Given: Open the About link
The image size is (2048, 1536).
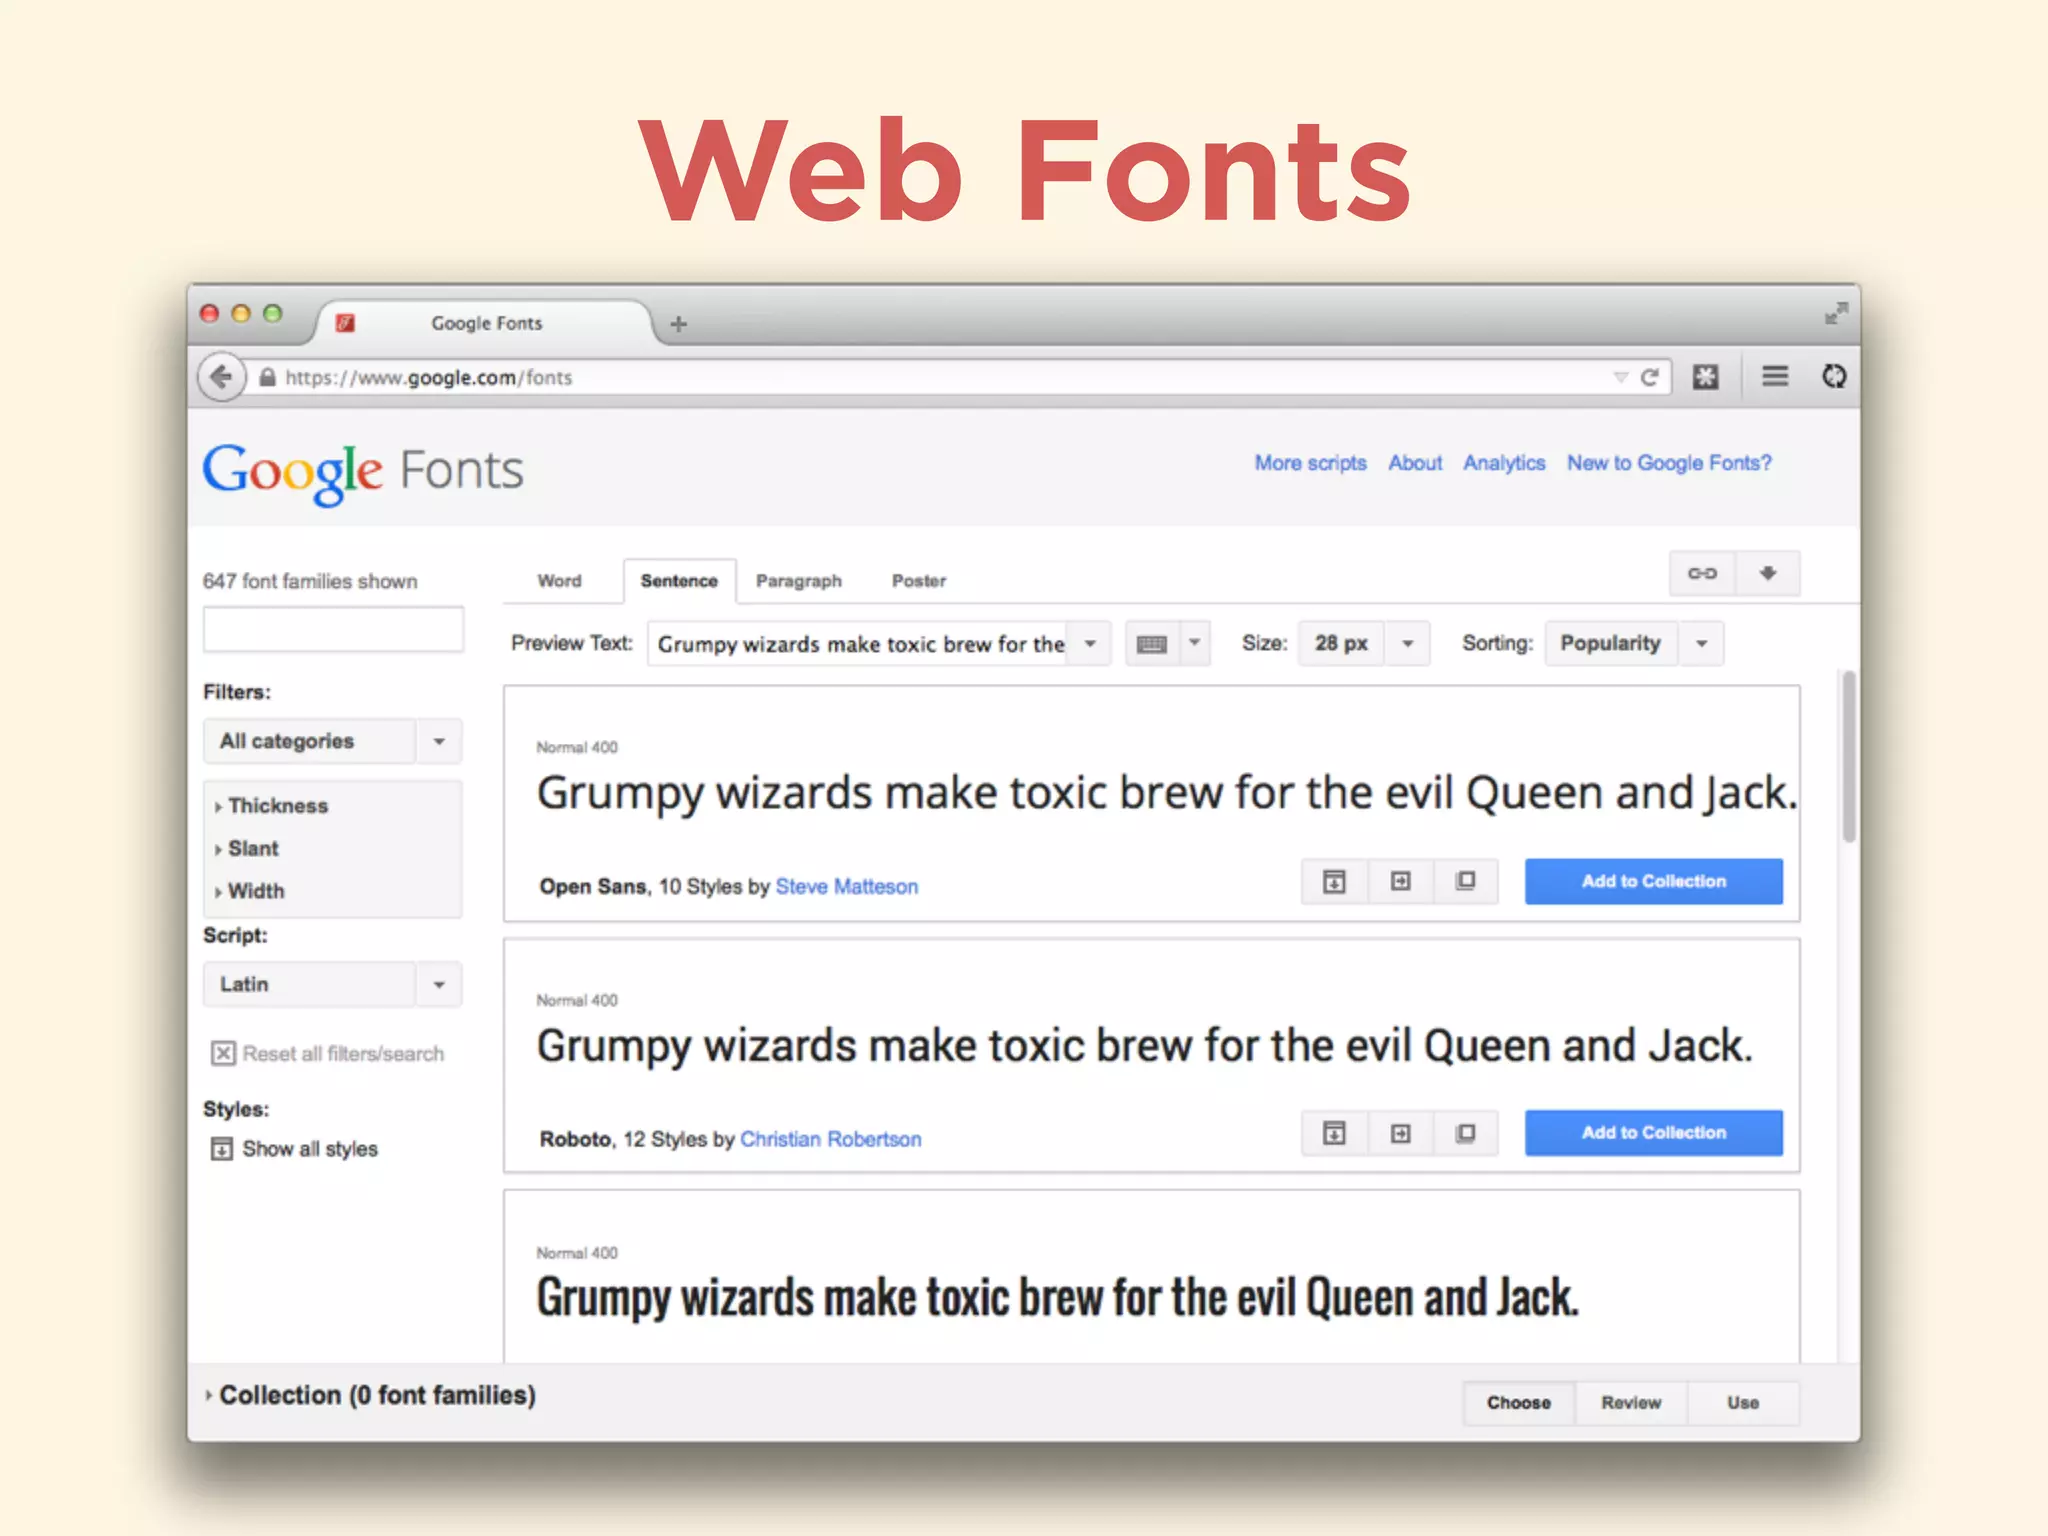Looking at the screenshot, I should 1415,463.
